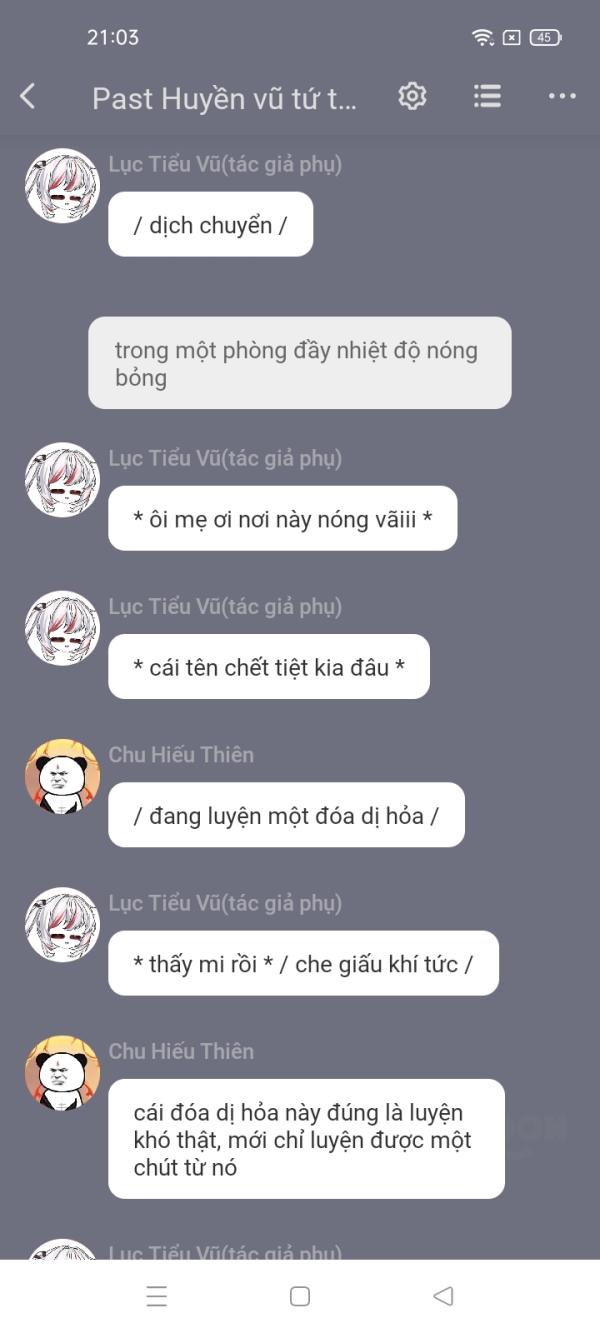The image size is (600, 1333).
Task: Tap the title 'Past Huyền vũ tứ t...'
Action: tap(224, 98)
